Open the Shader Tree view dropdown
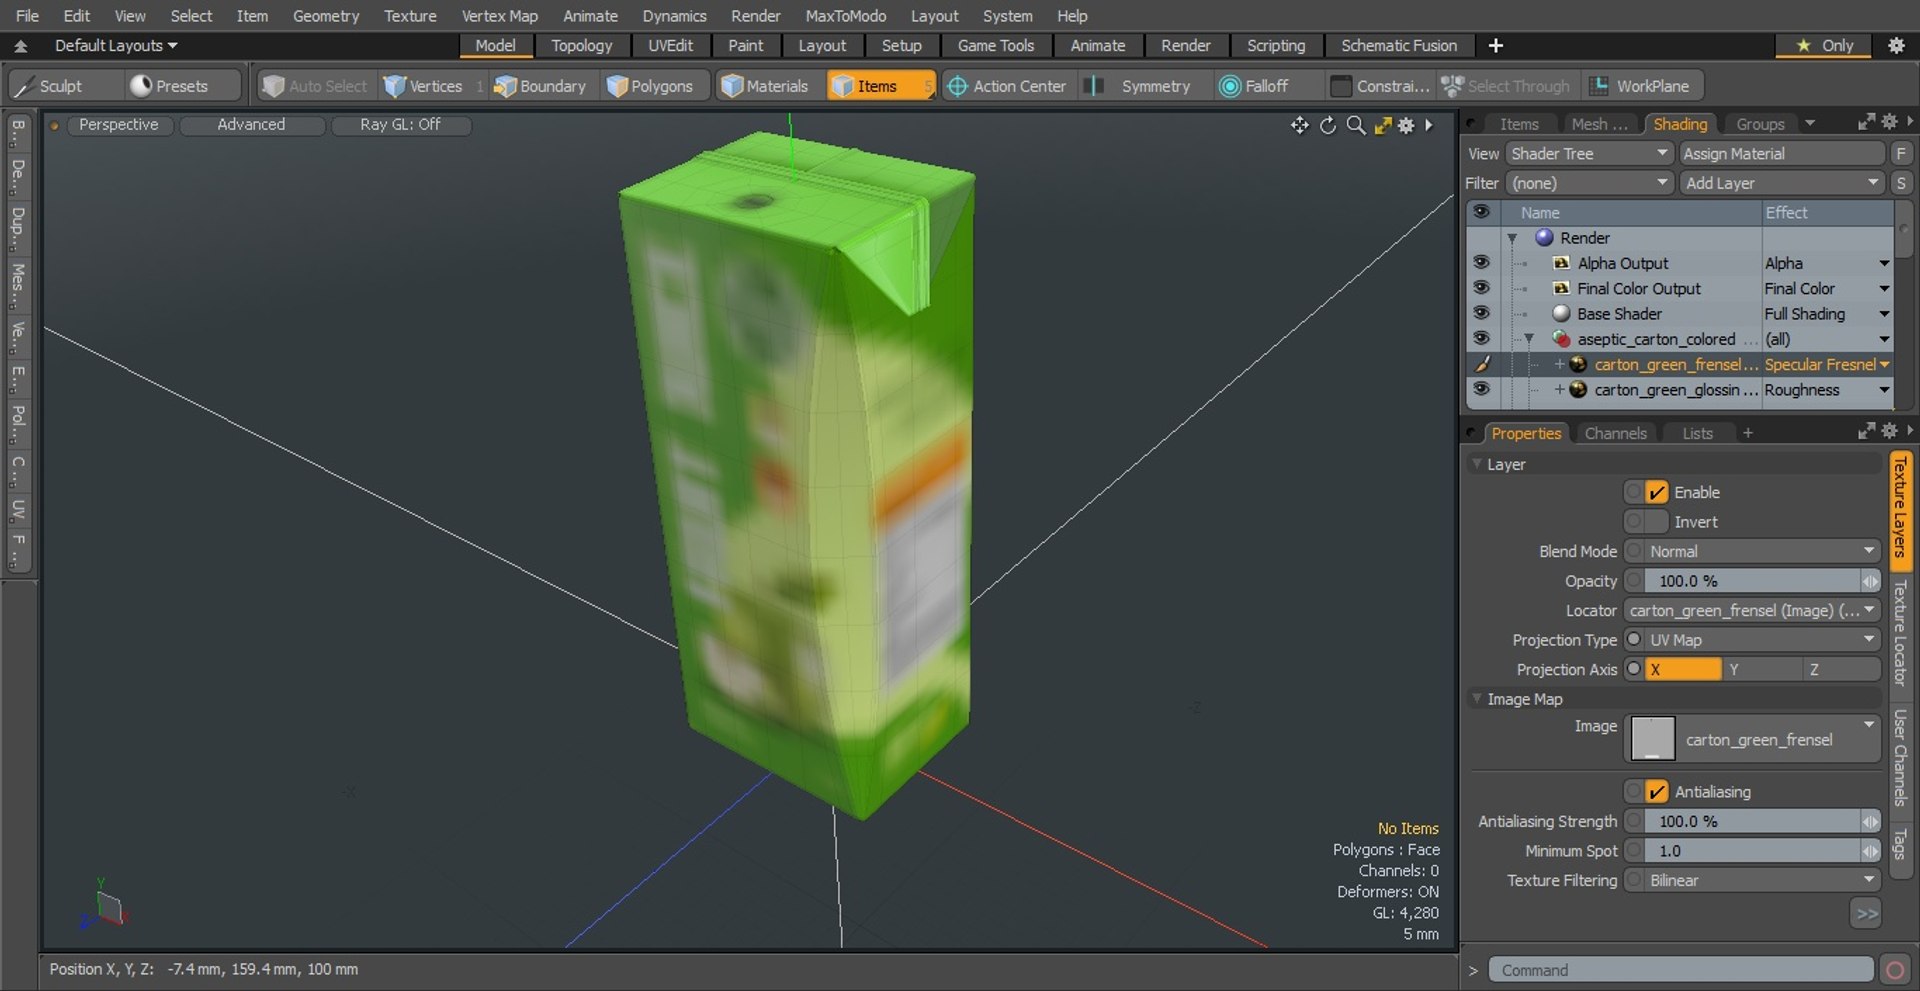Image resolution: width=1920 pixels, height=991 pixels. coord(1589,153)
